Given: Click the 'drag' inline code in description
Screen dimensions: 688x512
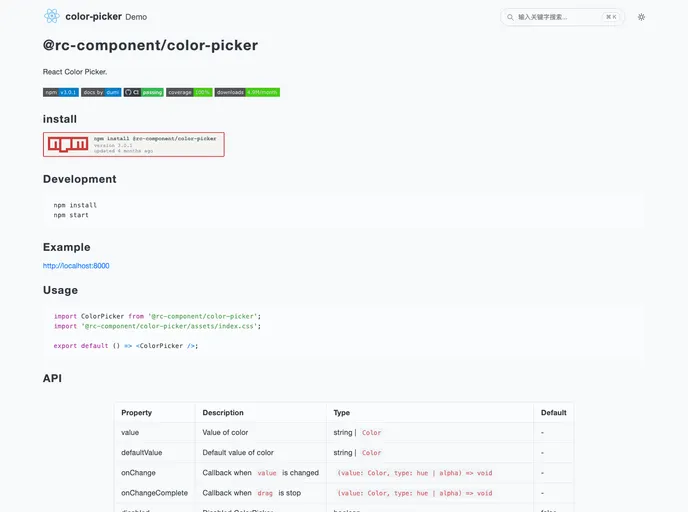Looking at the screenshot, I should pos(265,493).
